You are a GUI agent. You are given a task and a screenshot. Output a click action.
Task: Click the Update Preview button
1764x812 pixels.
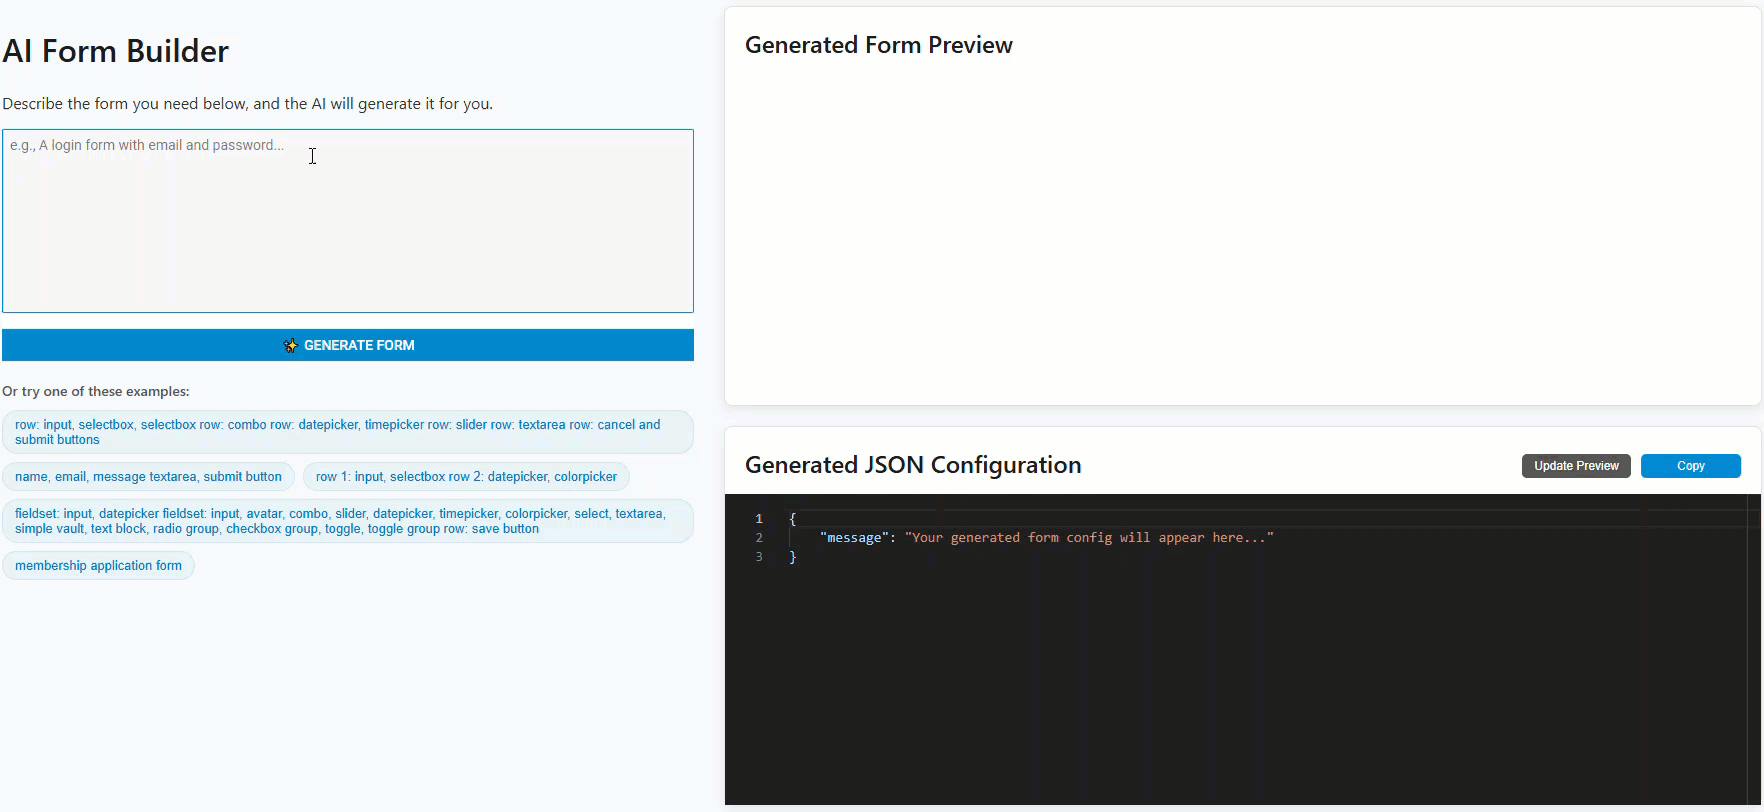1576,466
